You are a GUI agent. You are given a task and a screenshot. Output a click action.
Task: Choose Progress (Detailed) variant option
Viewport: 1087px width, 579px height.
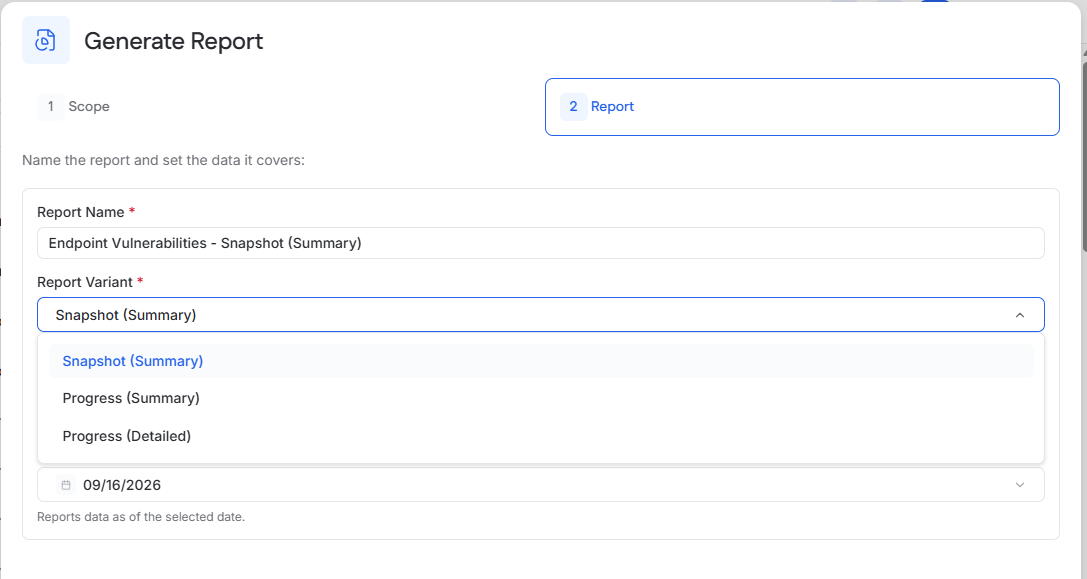(x=541, y=436)
